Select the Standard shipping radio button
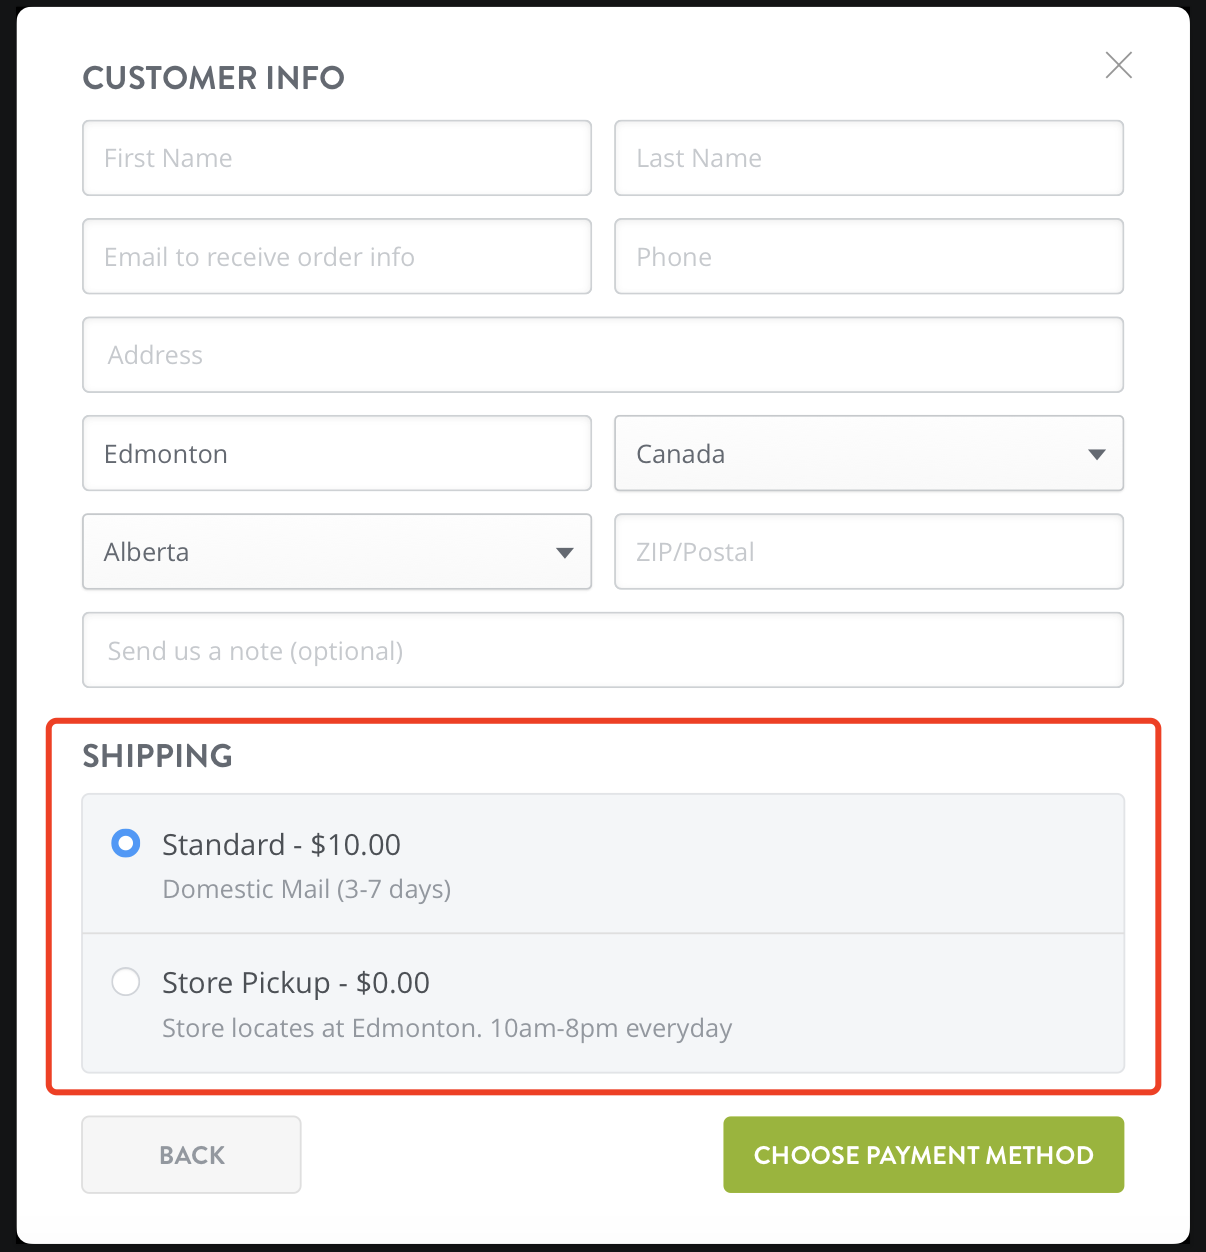The height and width of the screenshot is (1252, 1206). 126,844
